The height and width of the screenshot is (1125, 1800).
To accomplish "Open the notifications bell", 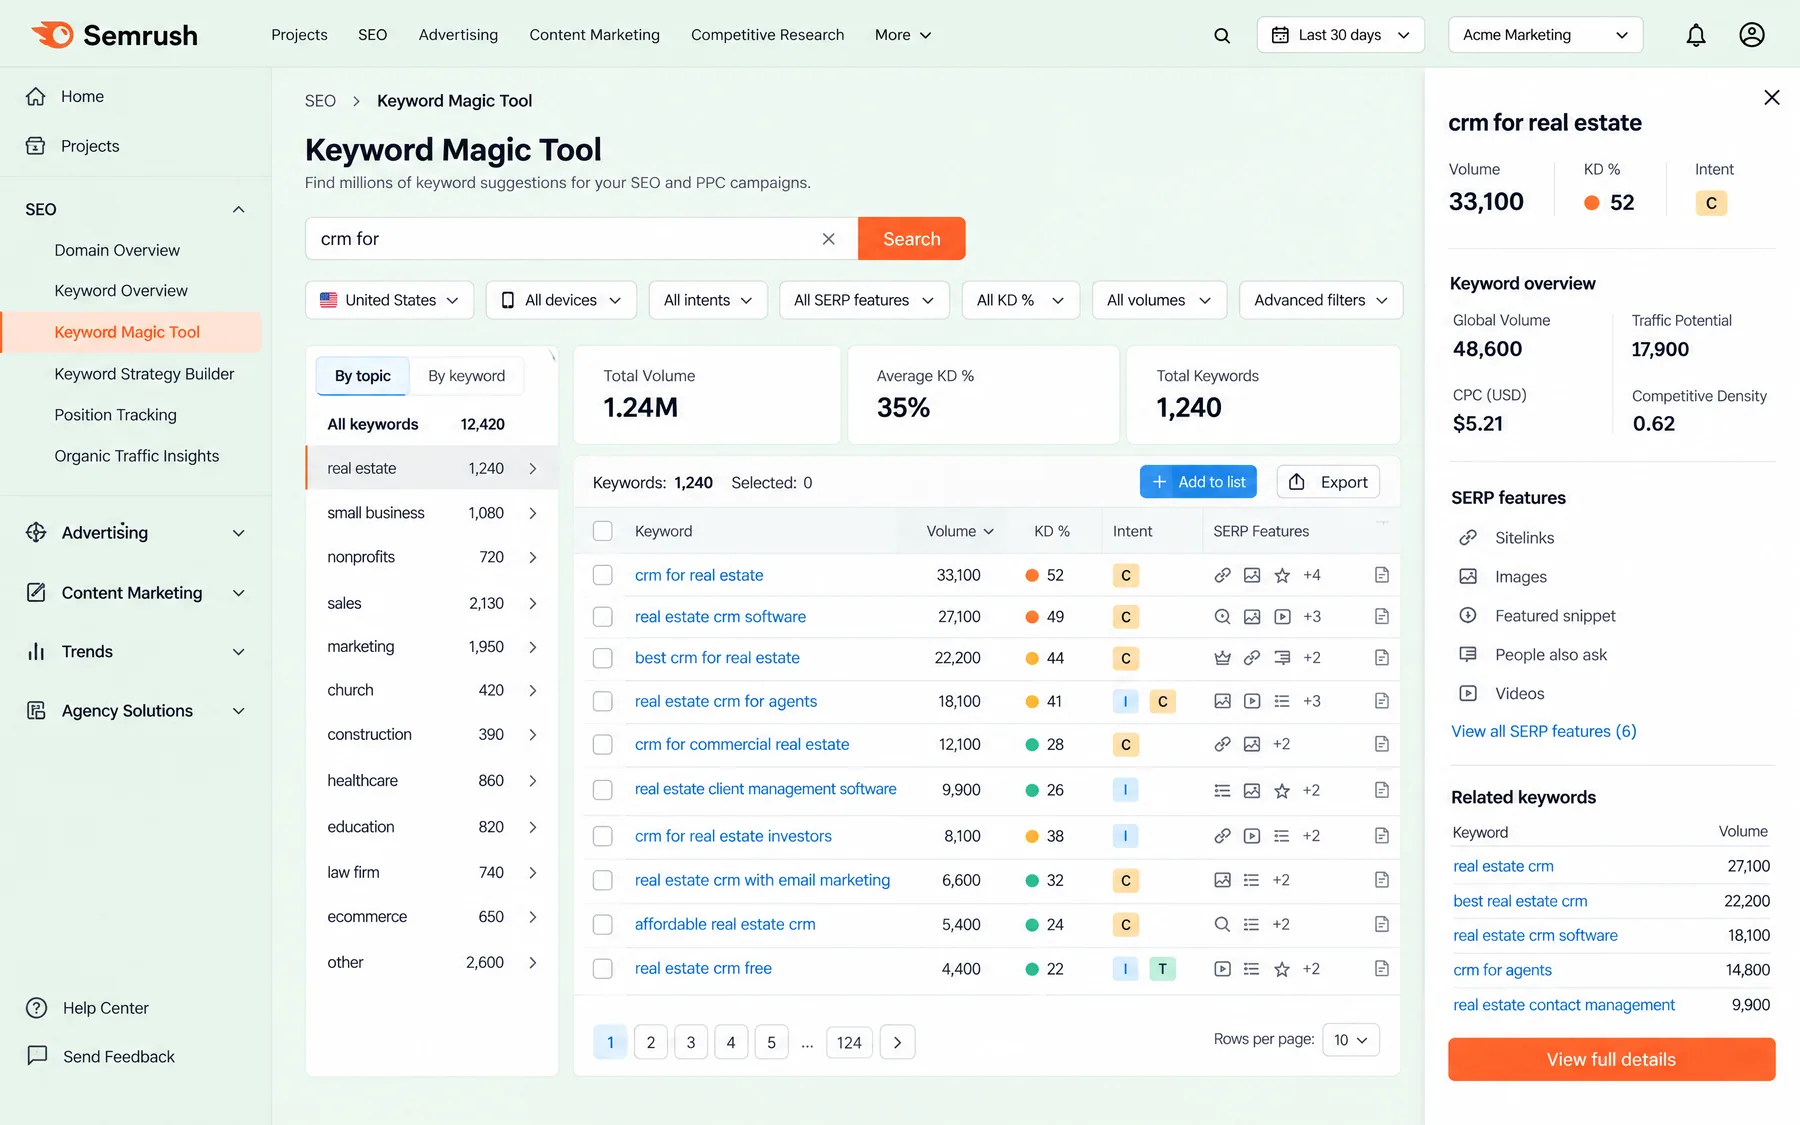I will click(1696, 35).
